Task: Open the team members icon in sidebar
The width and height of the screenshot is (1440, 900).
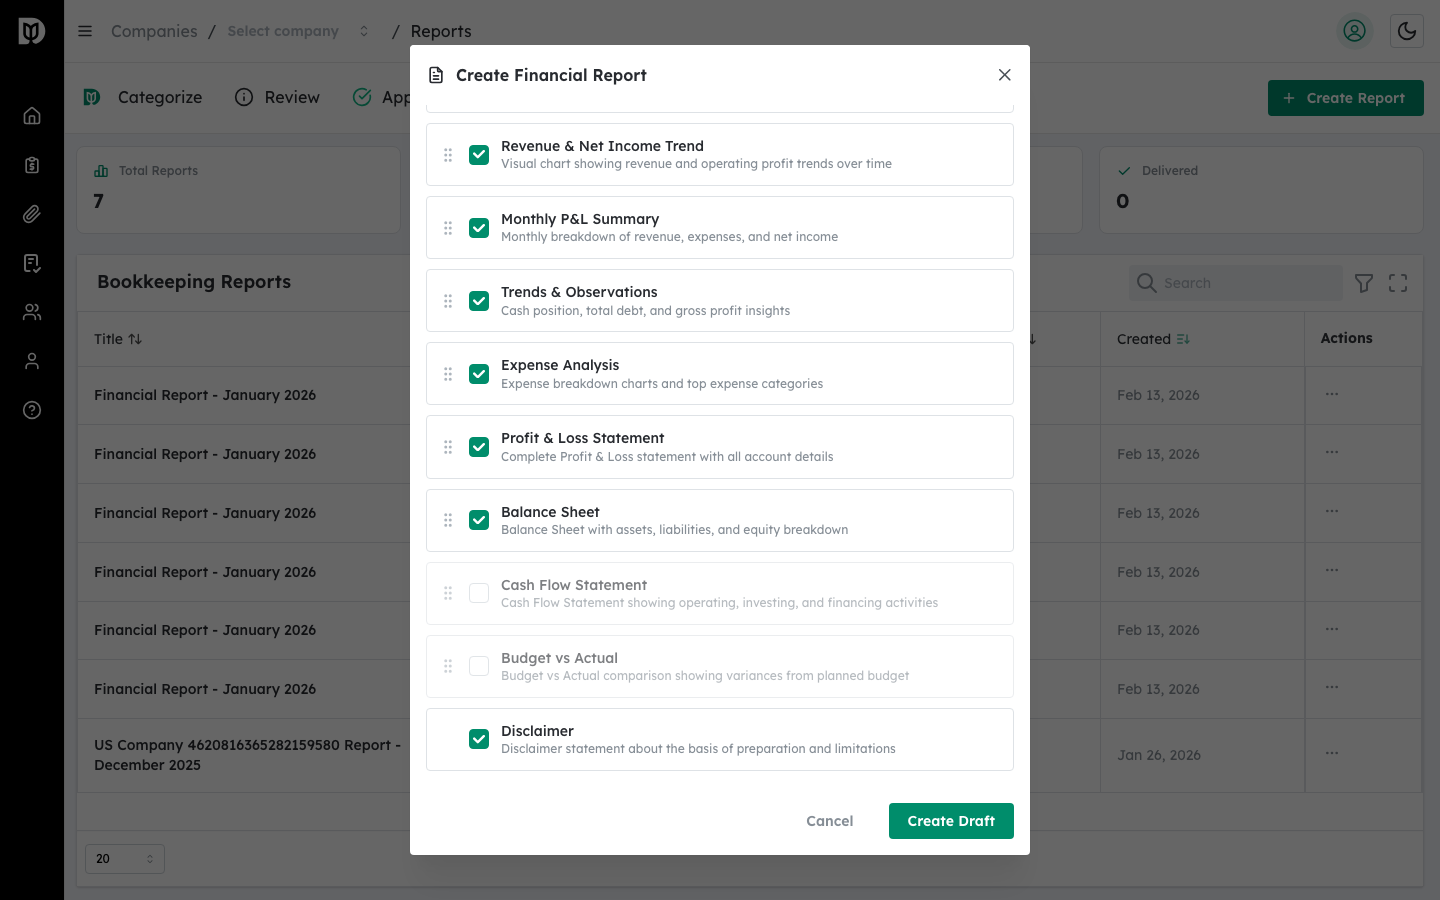Action: coord(32,311)
